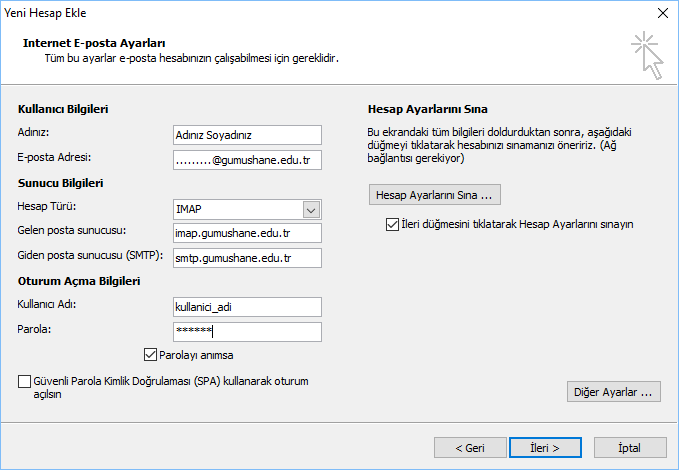The width and height of the screenshot is (679, 470).
Task: Open Diğer Ayarlar settings
Action: pos(614,392)
